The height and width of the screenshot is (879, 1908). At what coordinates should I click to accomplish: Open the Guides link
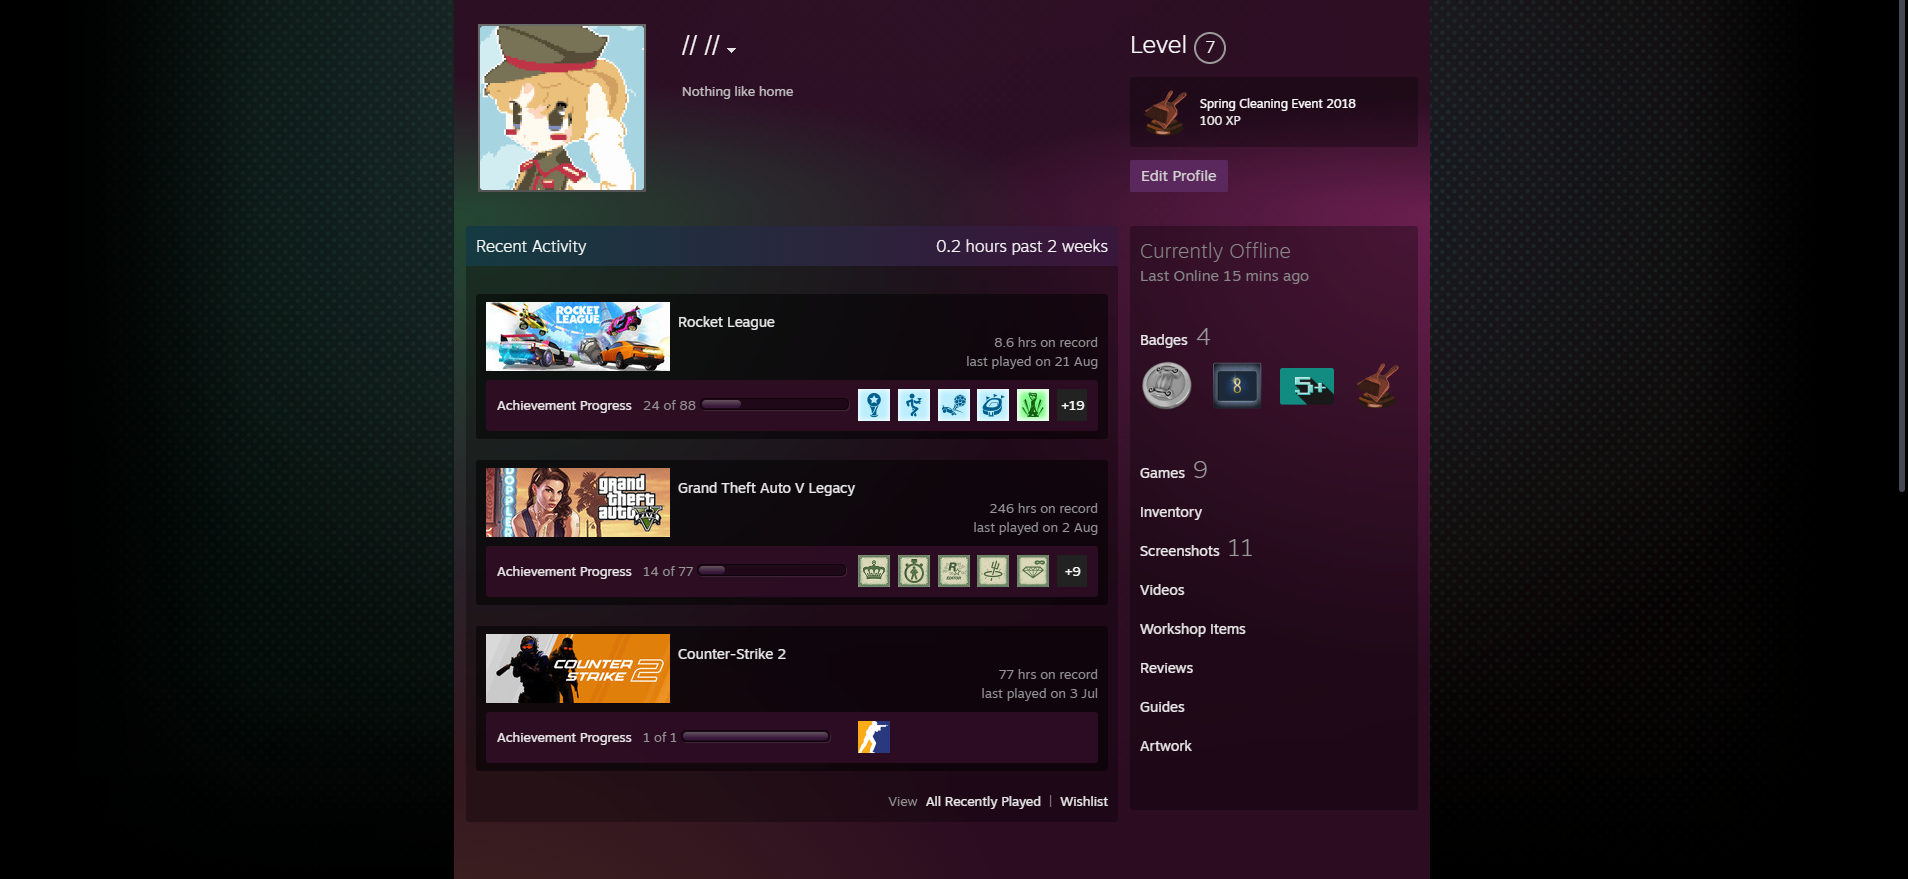tap(1162, 707)
